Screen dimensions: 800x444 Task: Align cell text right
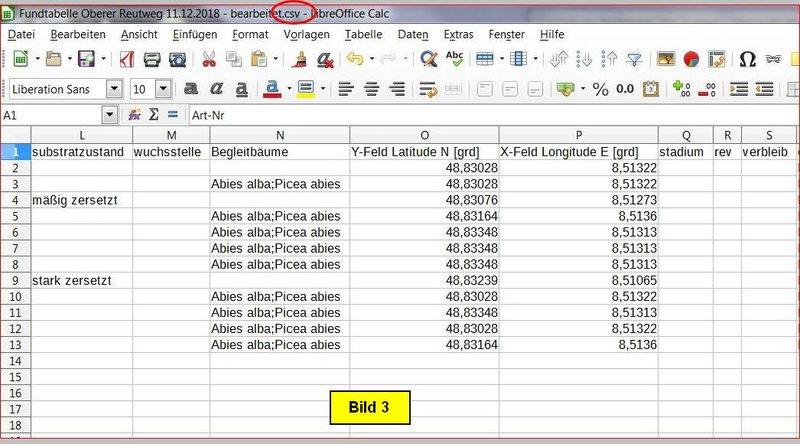click(397, 89)
